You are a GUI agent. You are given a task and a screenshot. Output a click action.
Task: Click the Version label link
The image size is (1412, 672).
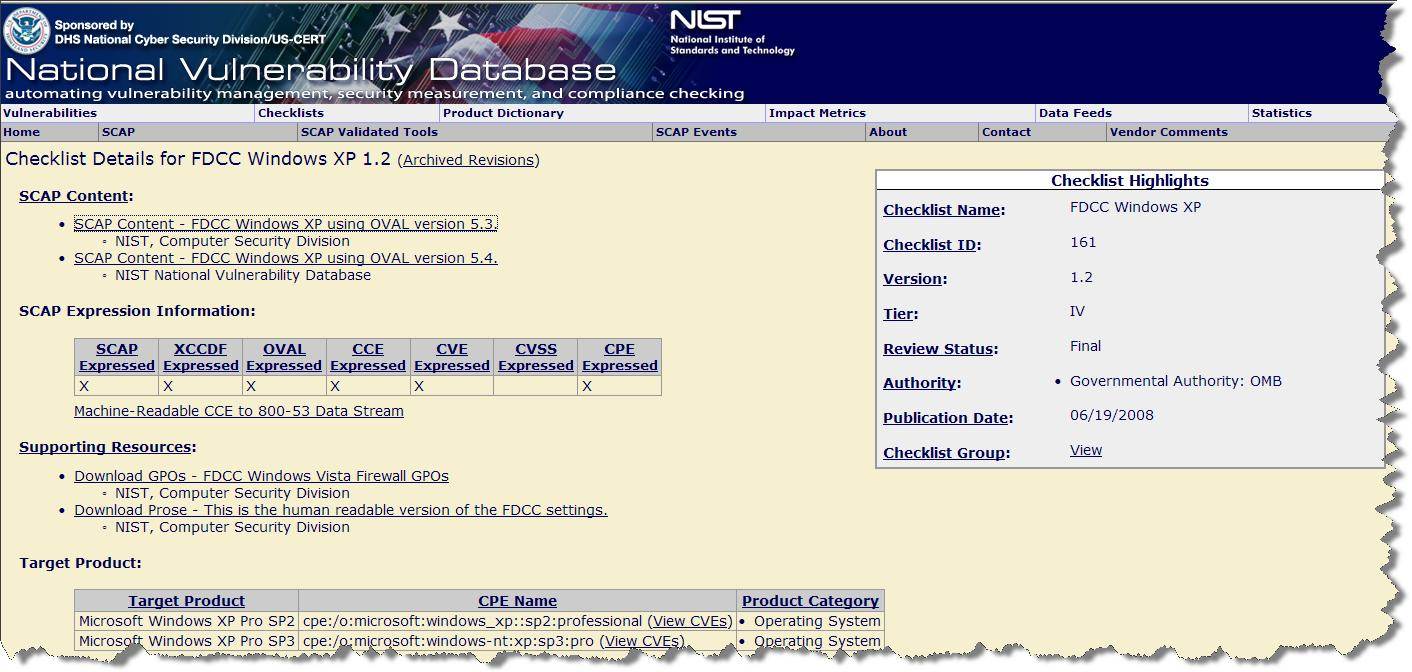pos(913,279)
